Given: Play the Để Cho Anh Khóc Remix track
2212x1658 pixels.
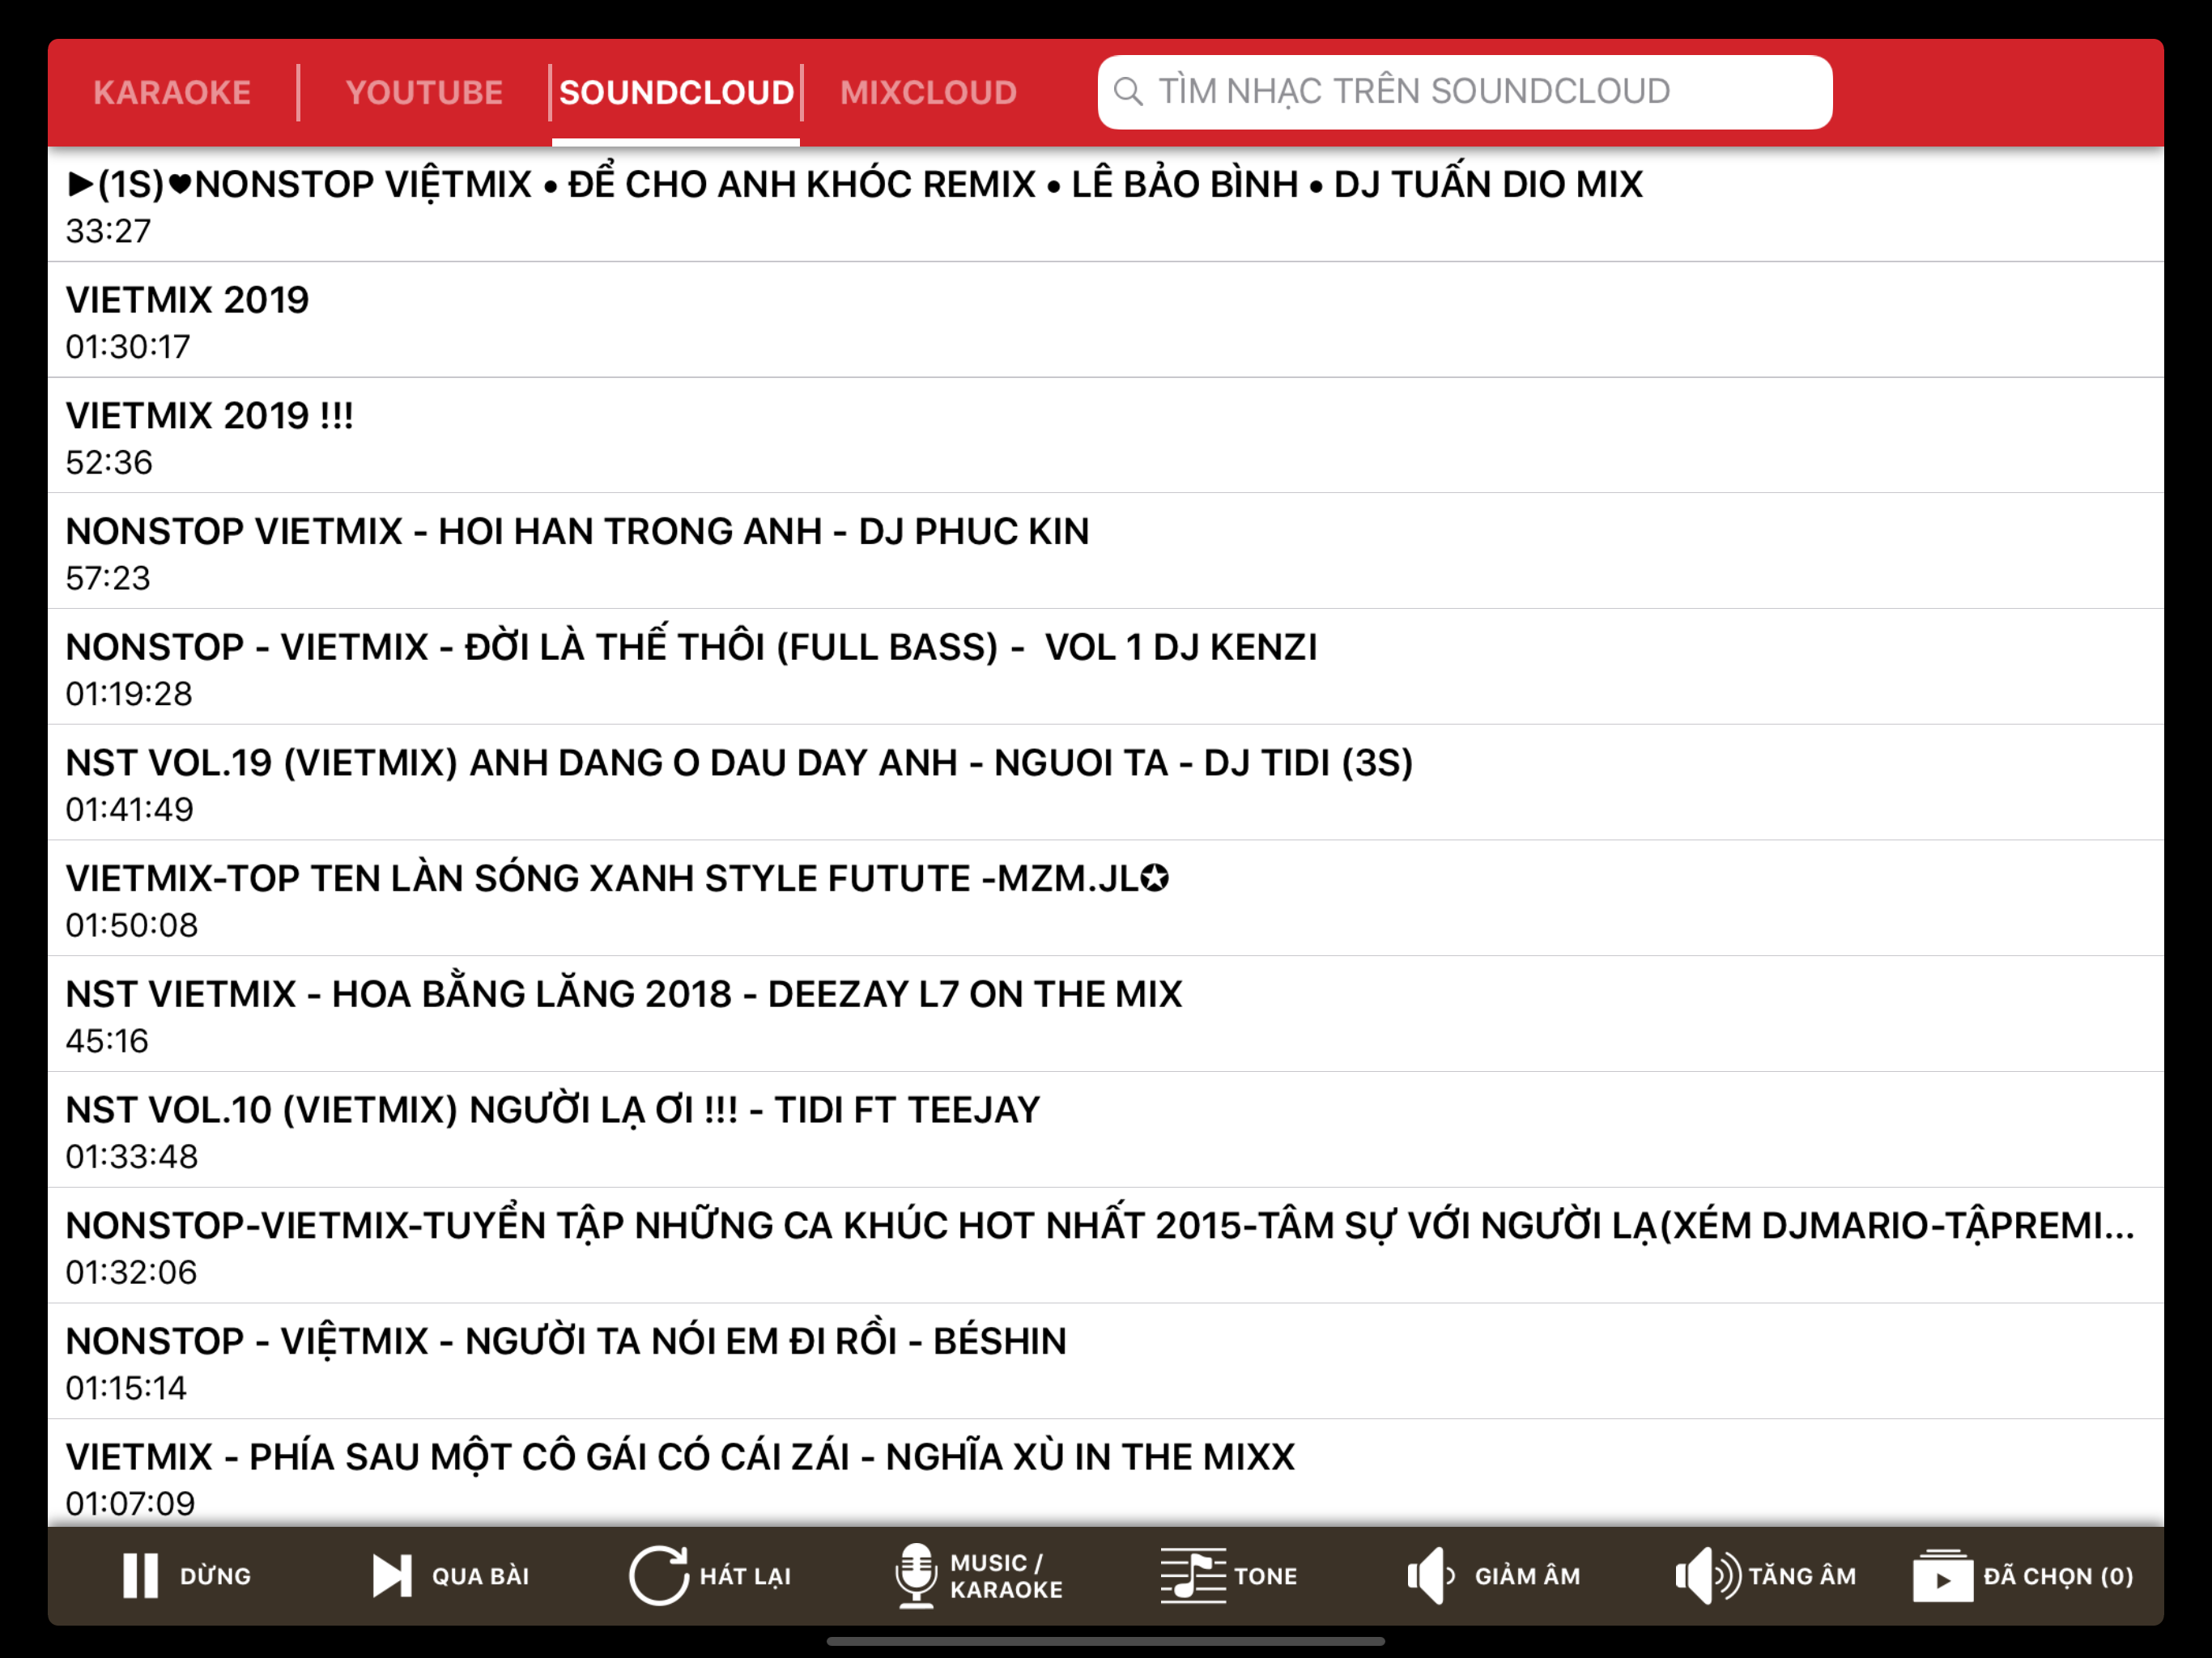Looking at the screenshot, I should point(1106,205).
